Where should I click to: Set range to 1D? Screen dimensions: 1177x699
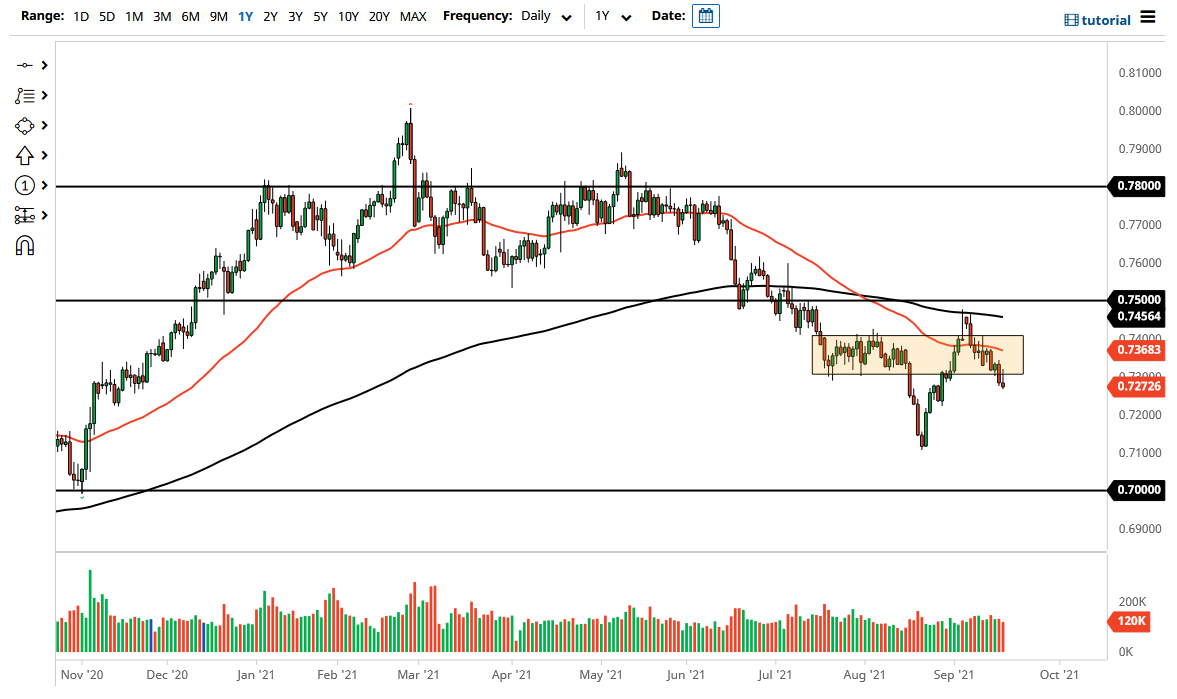tap(81, 16)
